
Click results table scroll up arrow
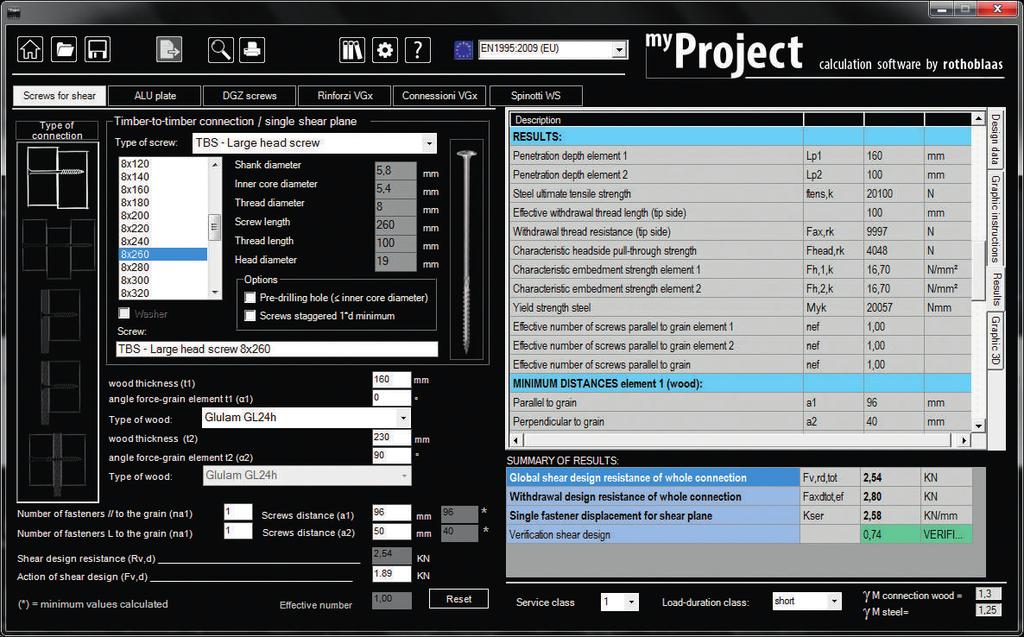[978, 119]
